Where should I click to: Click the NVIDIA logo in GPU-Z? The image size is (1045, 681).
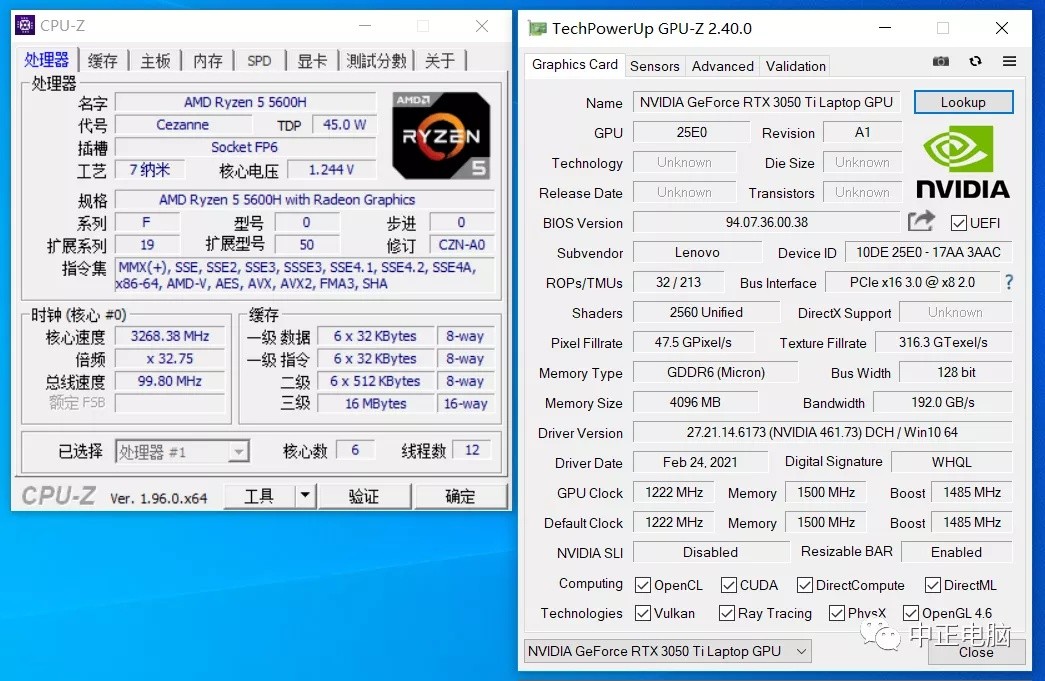click(962, 163)
